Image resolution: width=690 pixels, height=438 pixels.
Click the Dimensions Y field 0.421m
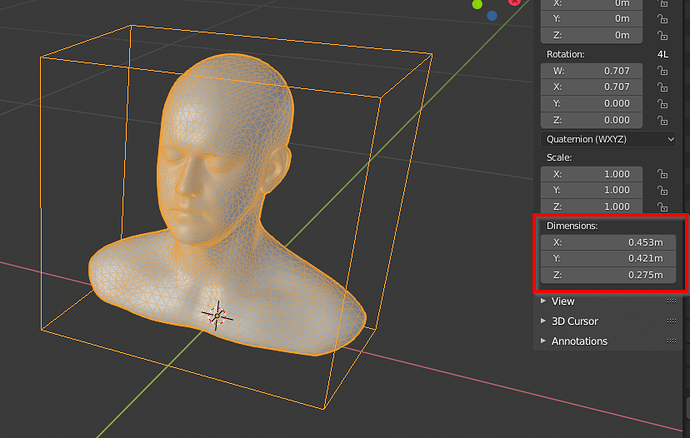609,258
